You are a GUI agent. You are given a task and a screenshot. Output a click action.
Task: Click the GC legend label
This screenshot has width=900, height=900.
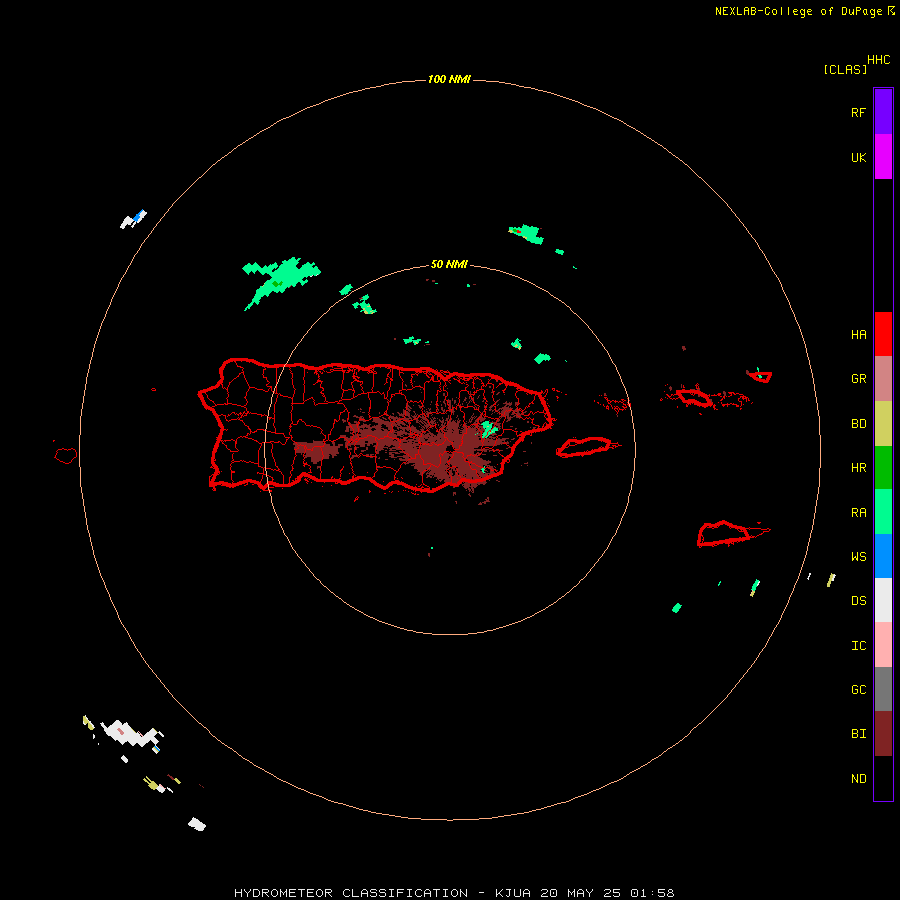tap(858, 690)
